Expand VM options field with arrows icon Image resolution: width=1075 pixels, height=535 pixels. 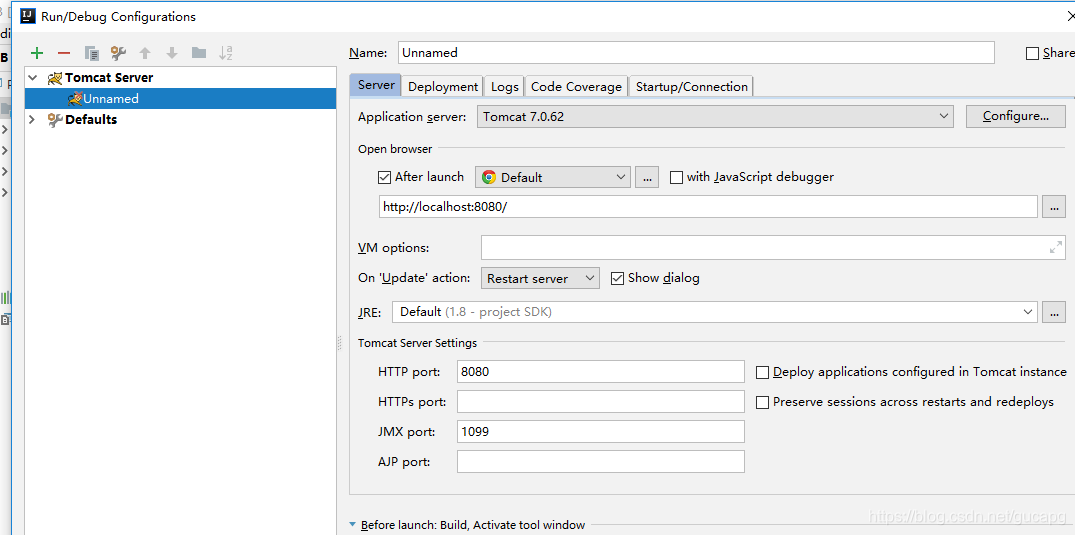(x=1056, y=248)
